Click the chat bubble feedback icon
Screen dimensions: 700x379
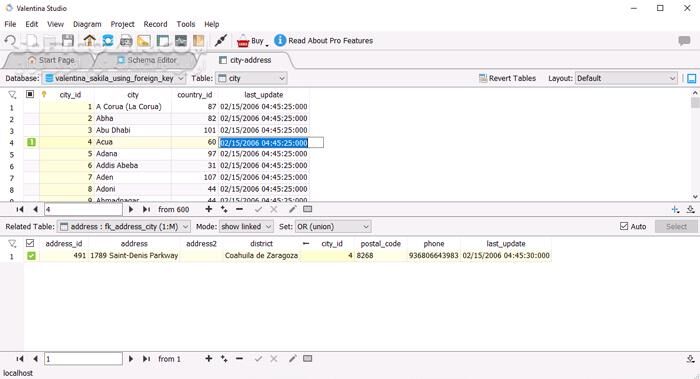point(684,41)
